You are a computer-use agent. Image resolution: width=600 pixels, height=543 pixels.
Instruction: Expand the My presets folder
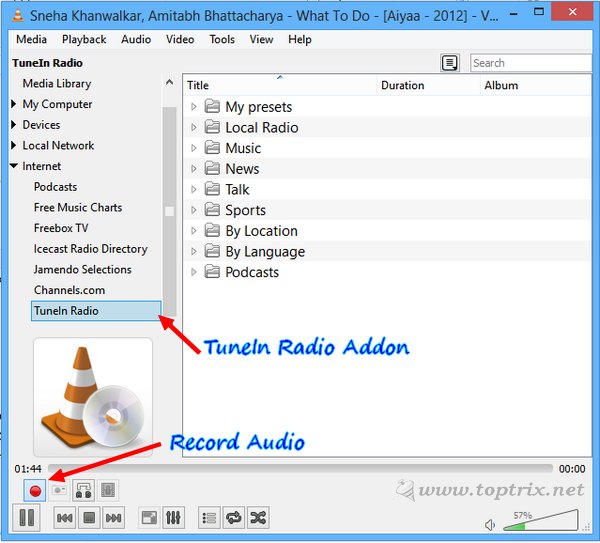tap(194, 107)
